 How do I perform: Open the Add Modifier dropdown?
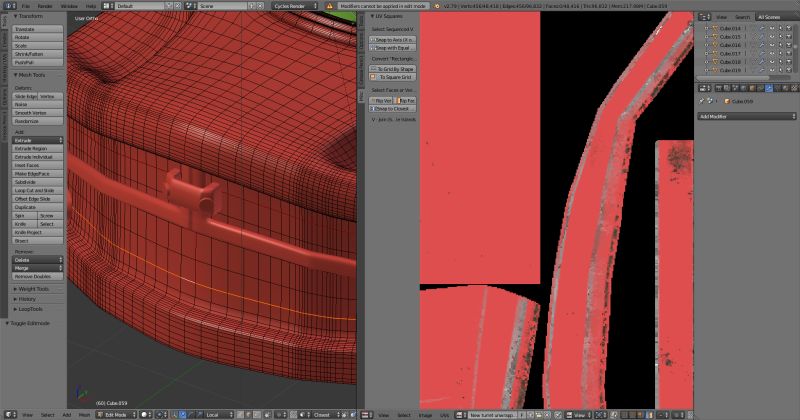(747, 116)
